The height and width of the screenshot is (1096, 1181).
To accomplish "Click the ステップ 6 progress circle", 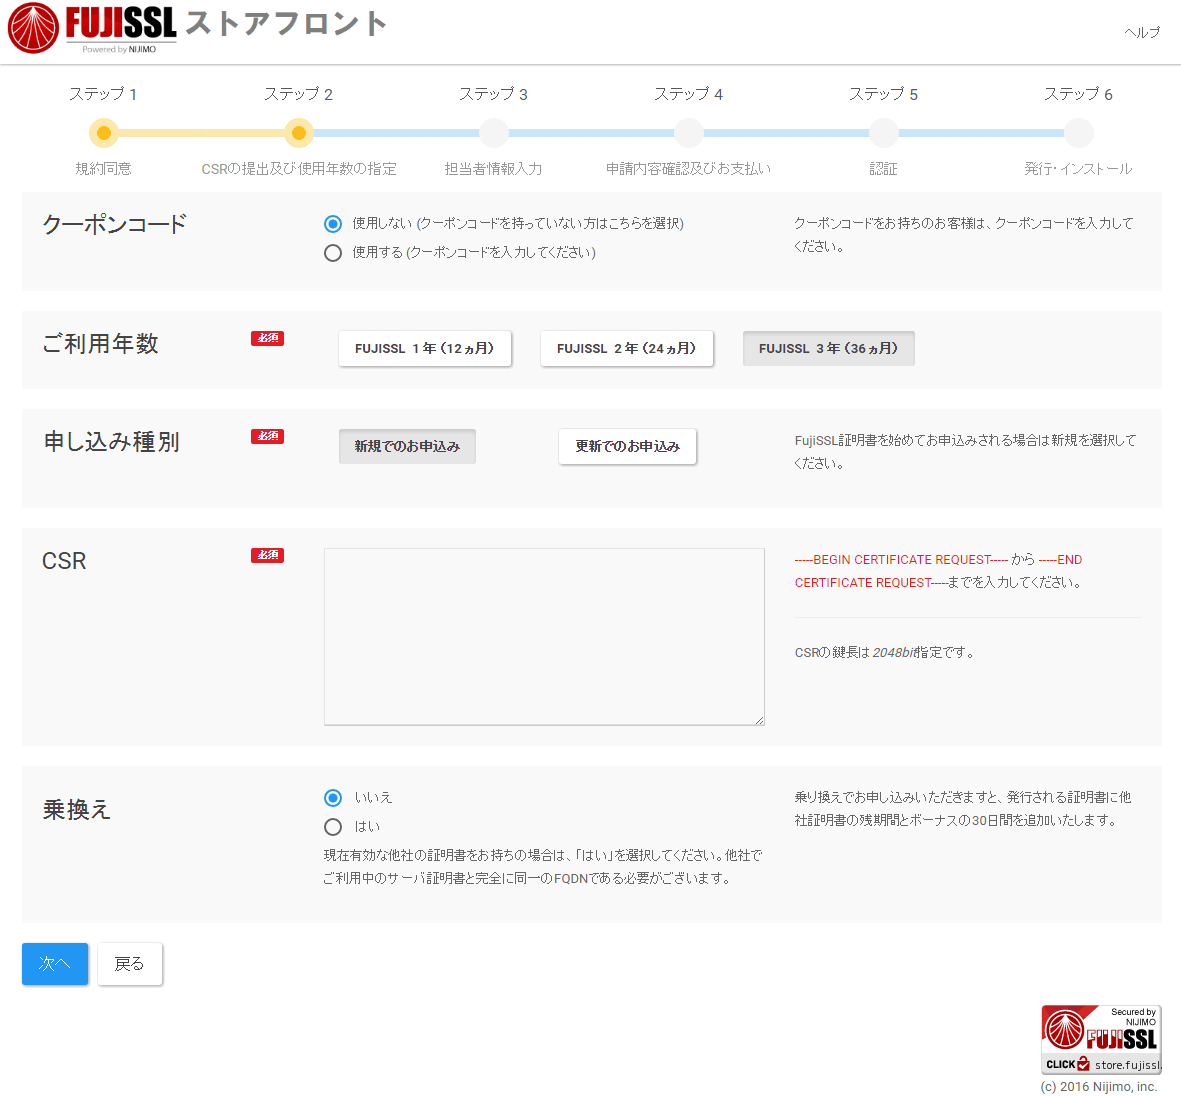I will (1079, 133).
